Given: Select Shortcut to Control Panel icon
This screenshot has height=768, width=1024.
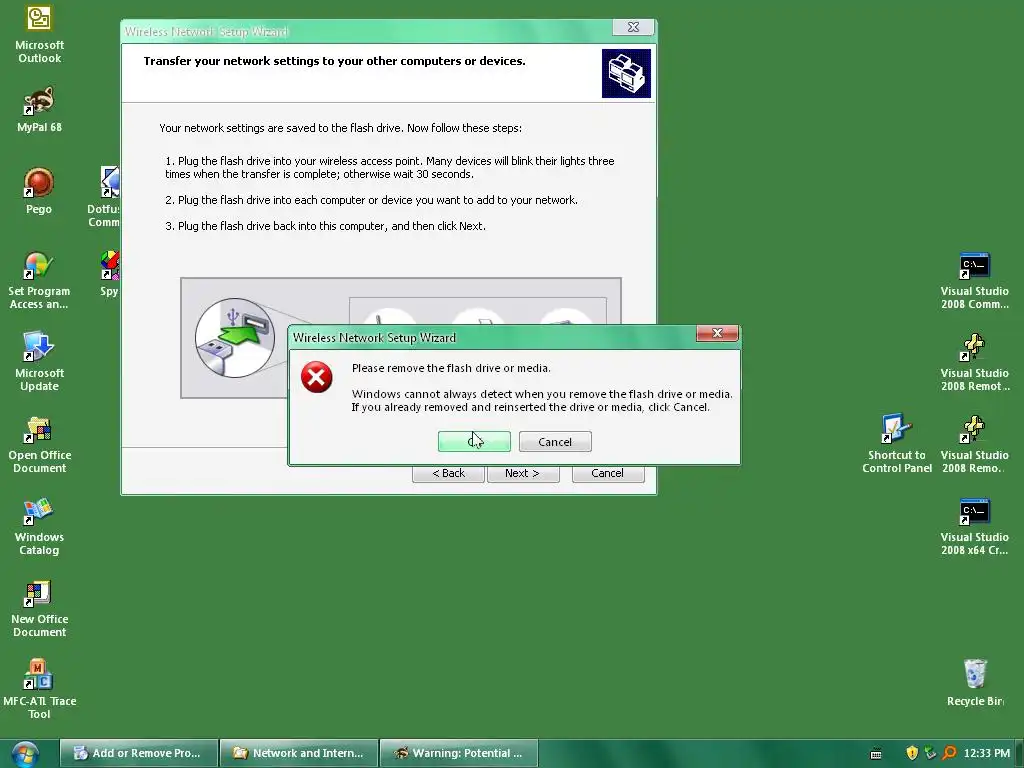Looking at the screenshot, I should (x=897, y=444).
